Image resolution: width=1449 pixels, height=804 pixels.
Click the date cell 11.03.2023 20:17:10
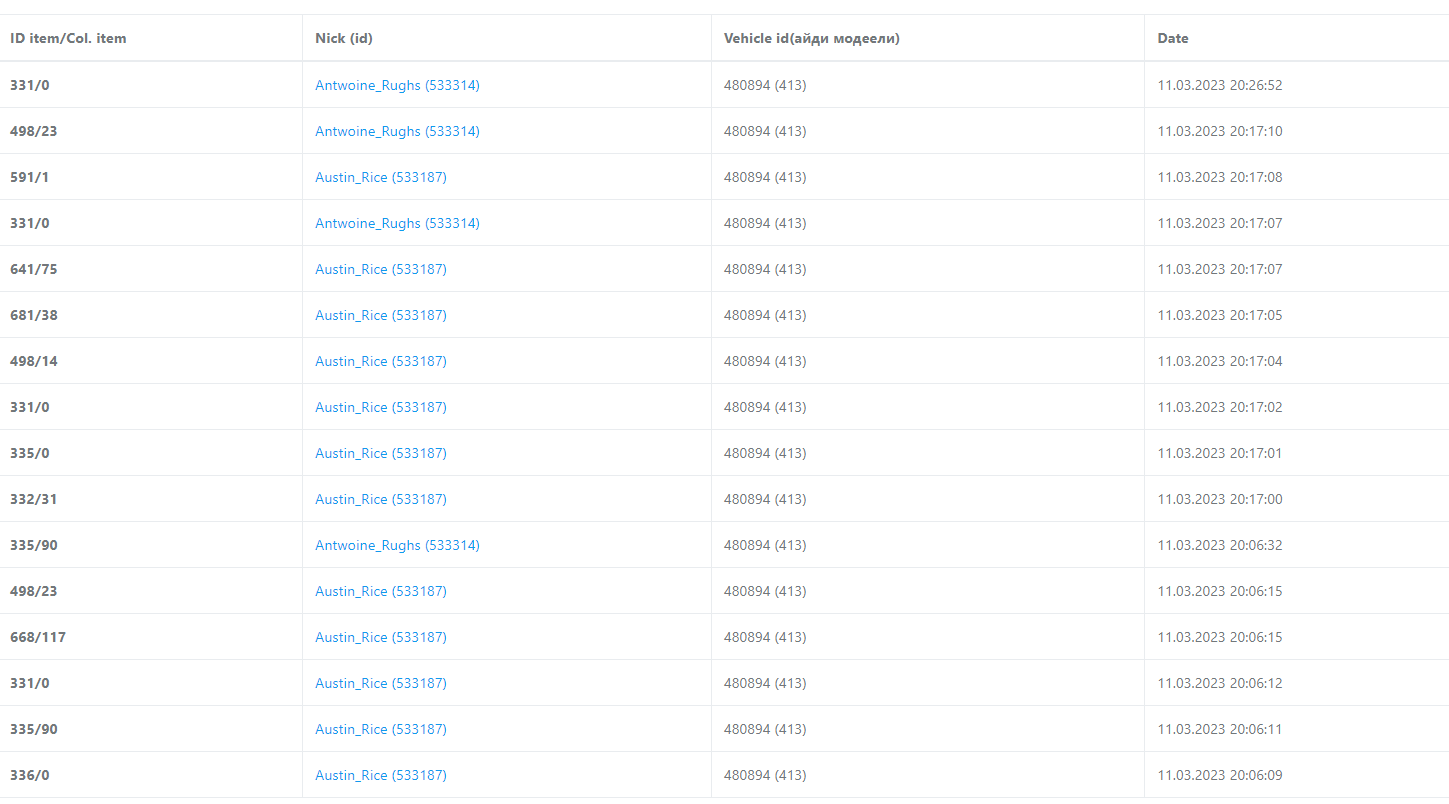pos(1219,132)
